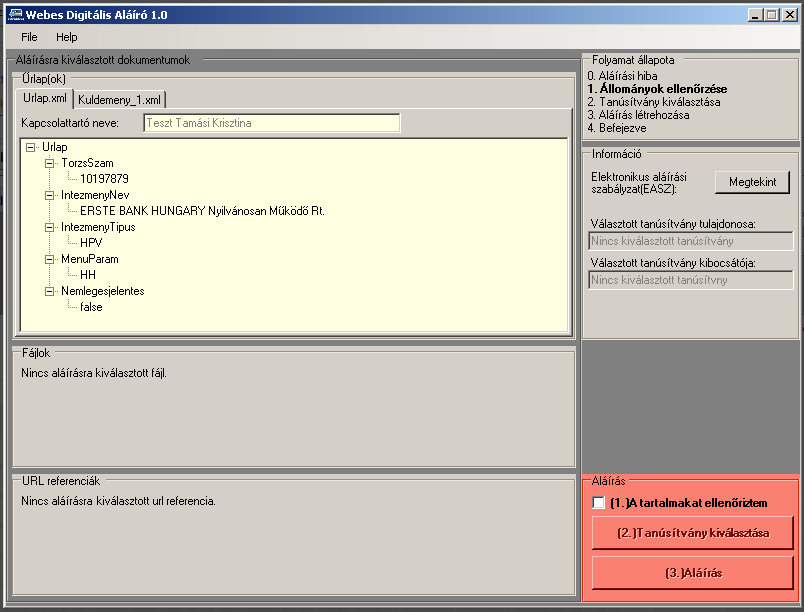
Task: Click the Megtekint button
Action: coord(752,182)
